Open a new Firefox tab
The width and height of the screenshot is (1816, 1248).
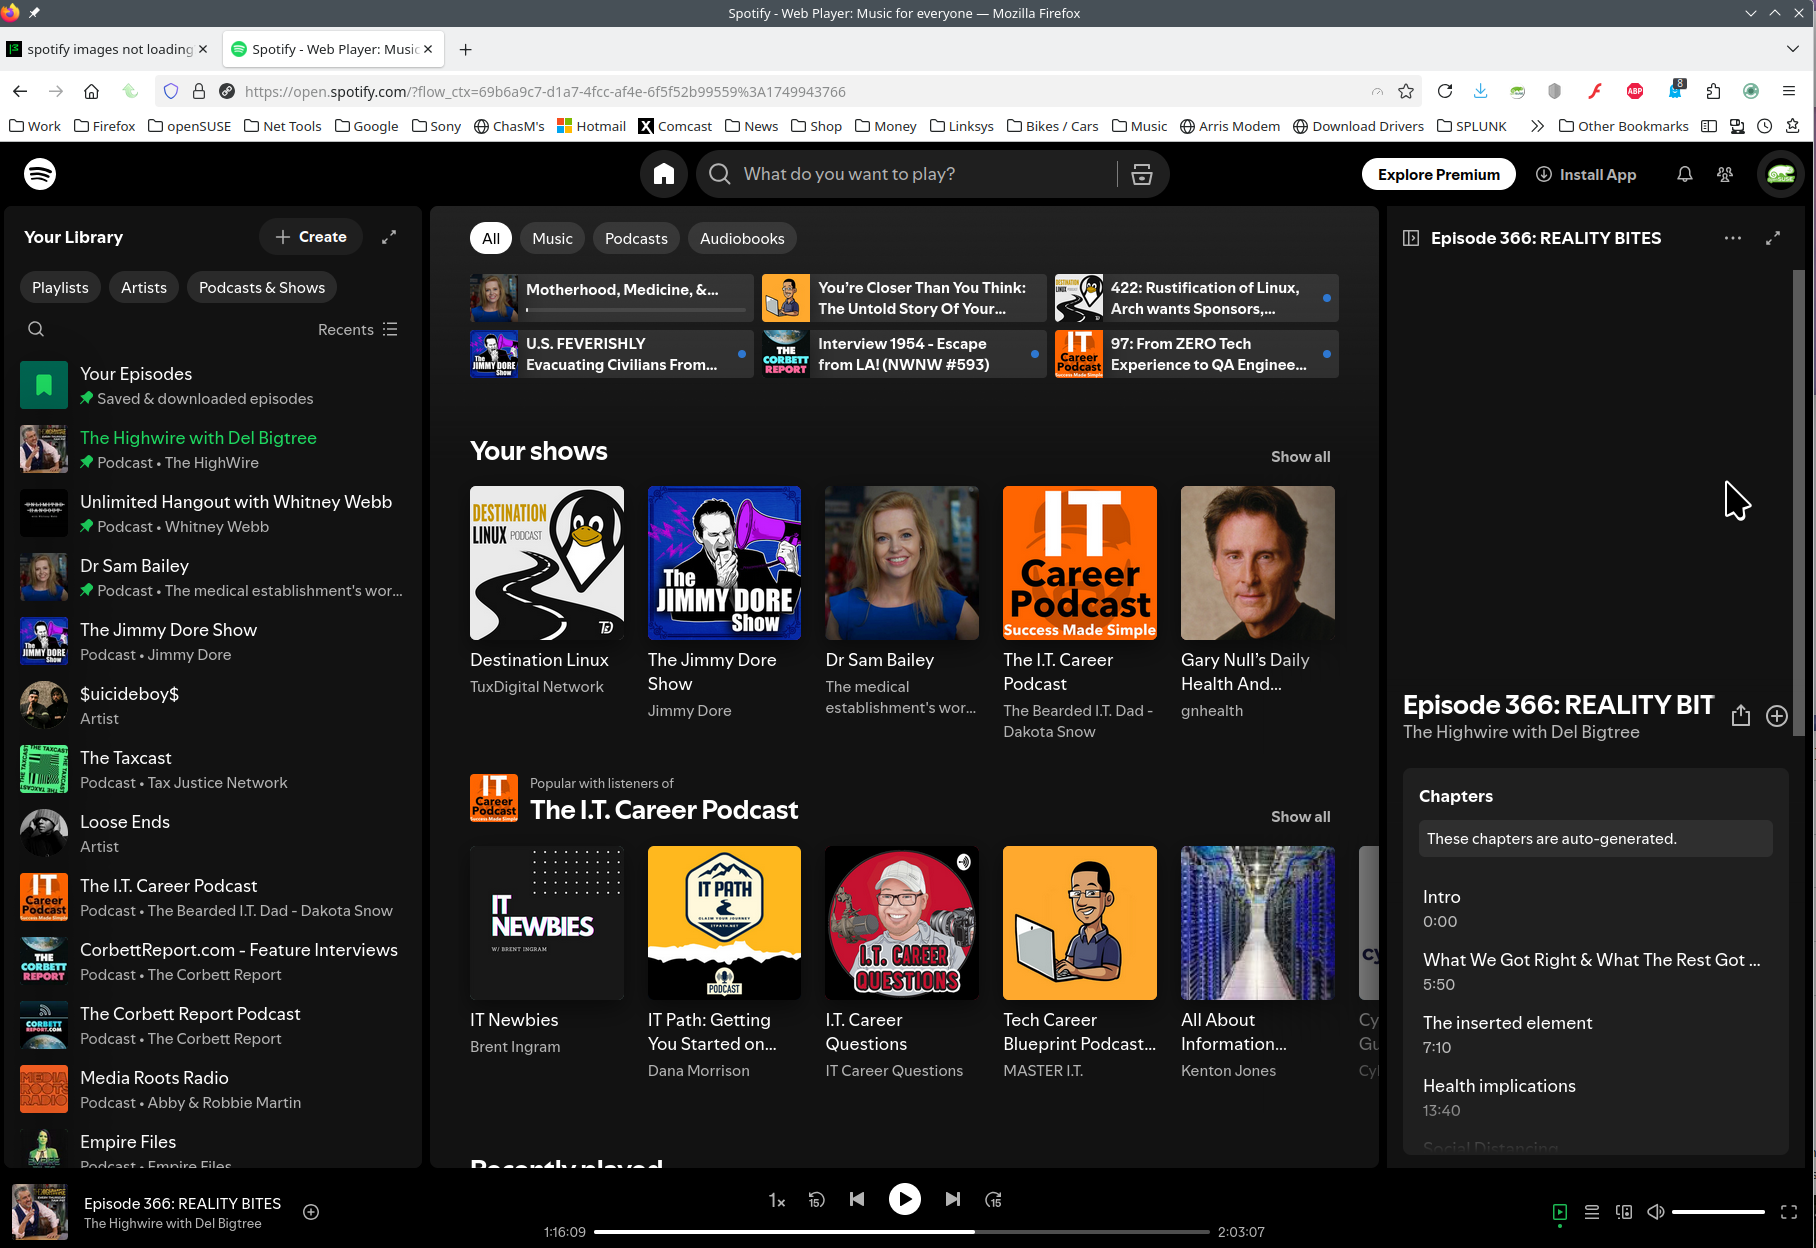pos(466,49)
